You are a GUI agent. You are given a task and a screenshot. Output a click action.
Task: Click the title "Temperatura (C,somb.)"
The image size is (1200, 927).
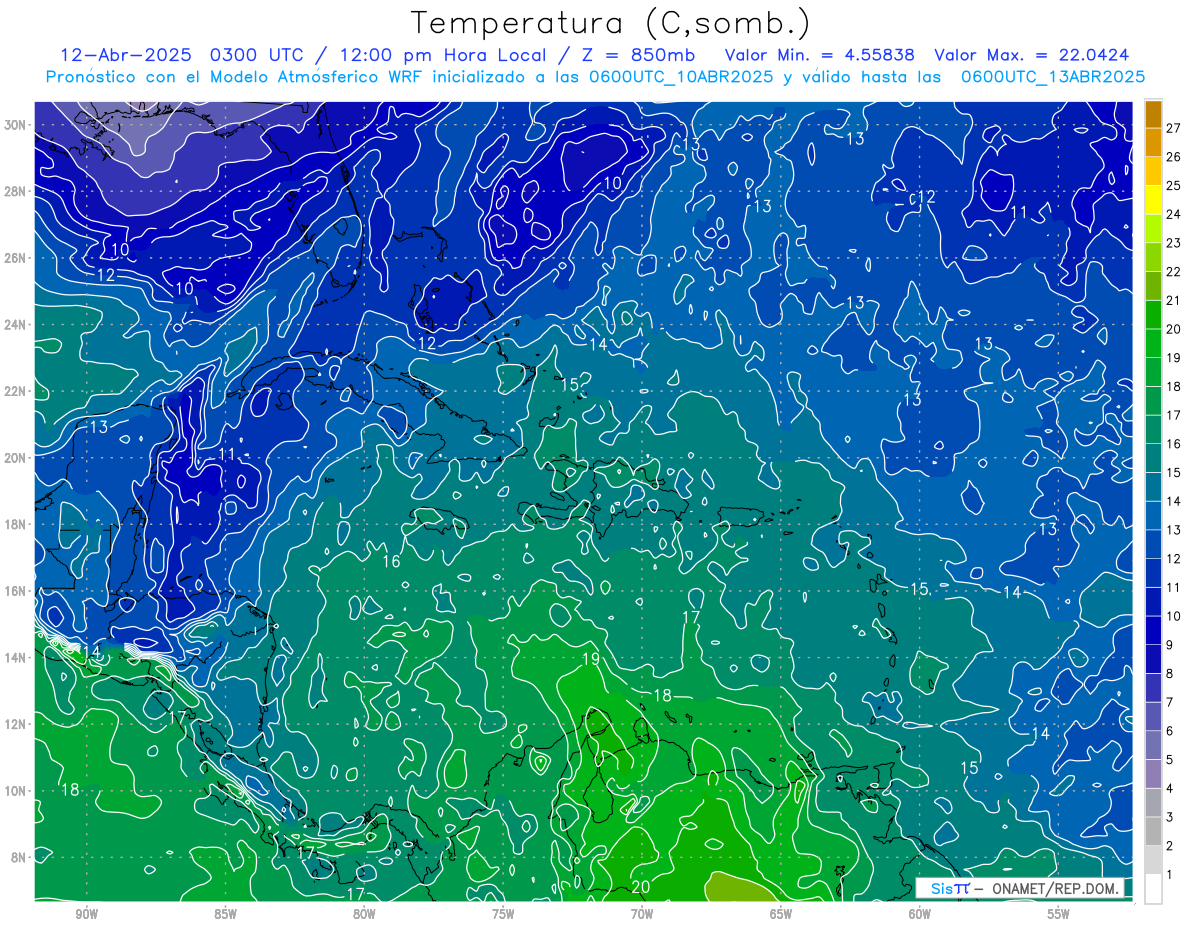(x=611, y=23)
